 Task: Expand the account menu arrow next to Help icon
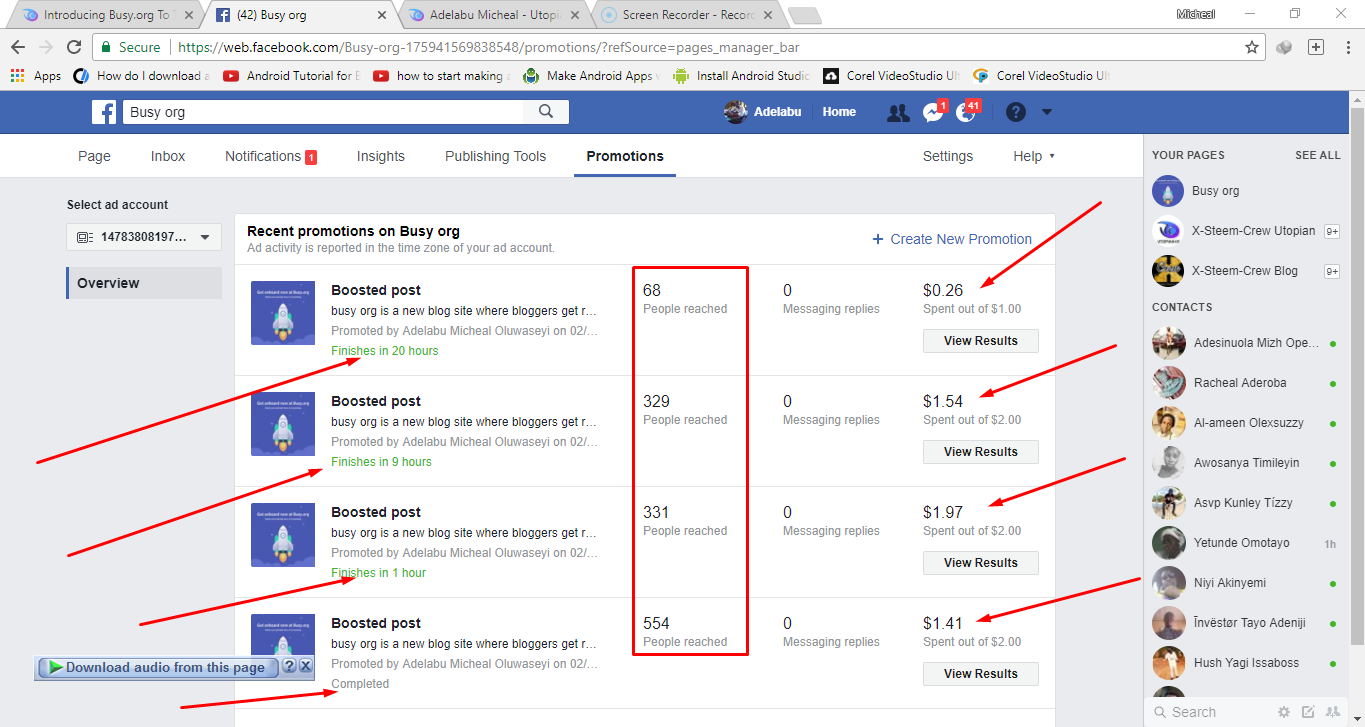click(x=1047, y=112)
